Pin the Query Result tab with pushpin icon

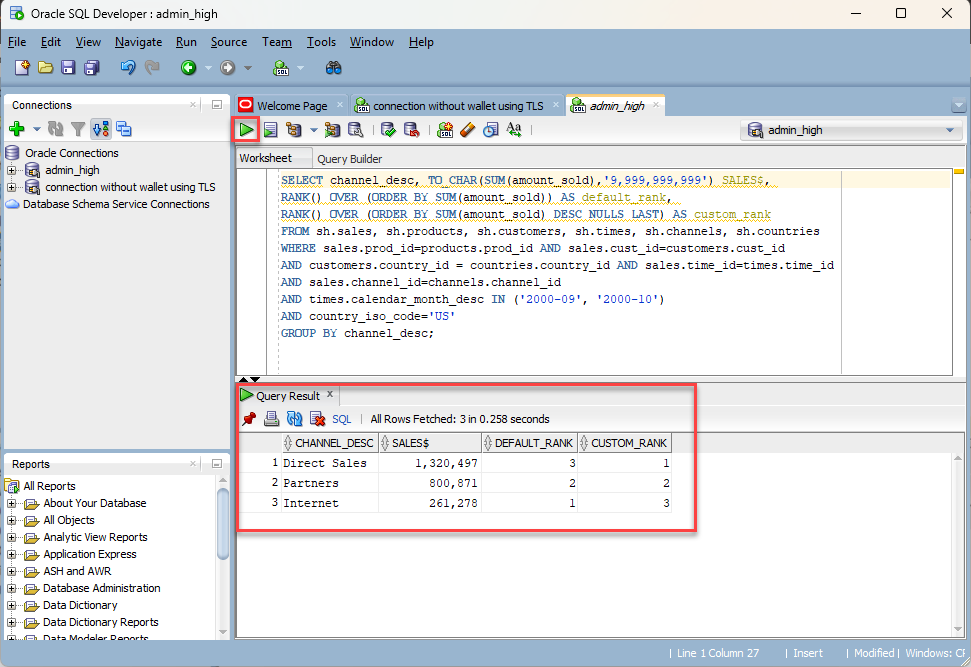tap(250, 419)
